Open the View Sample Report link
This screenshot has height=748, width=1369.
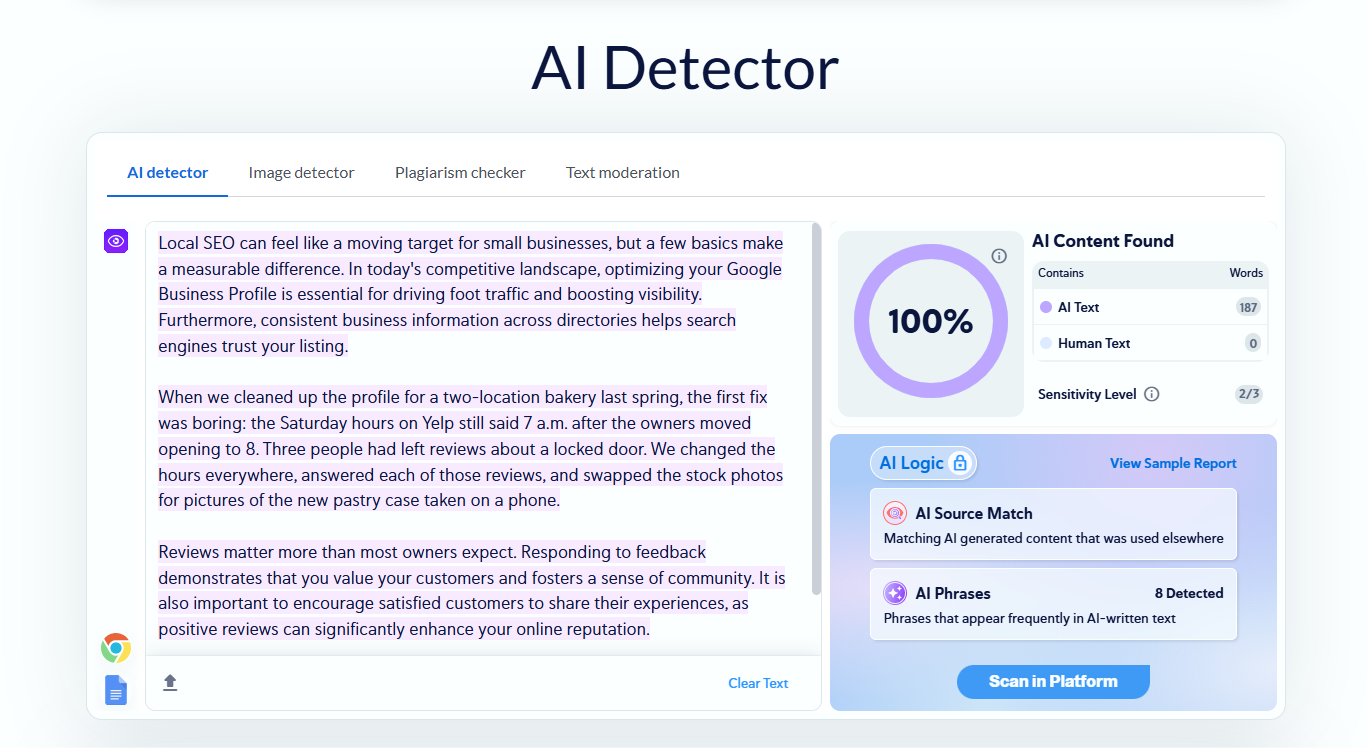click(1173, 463)
